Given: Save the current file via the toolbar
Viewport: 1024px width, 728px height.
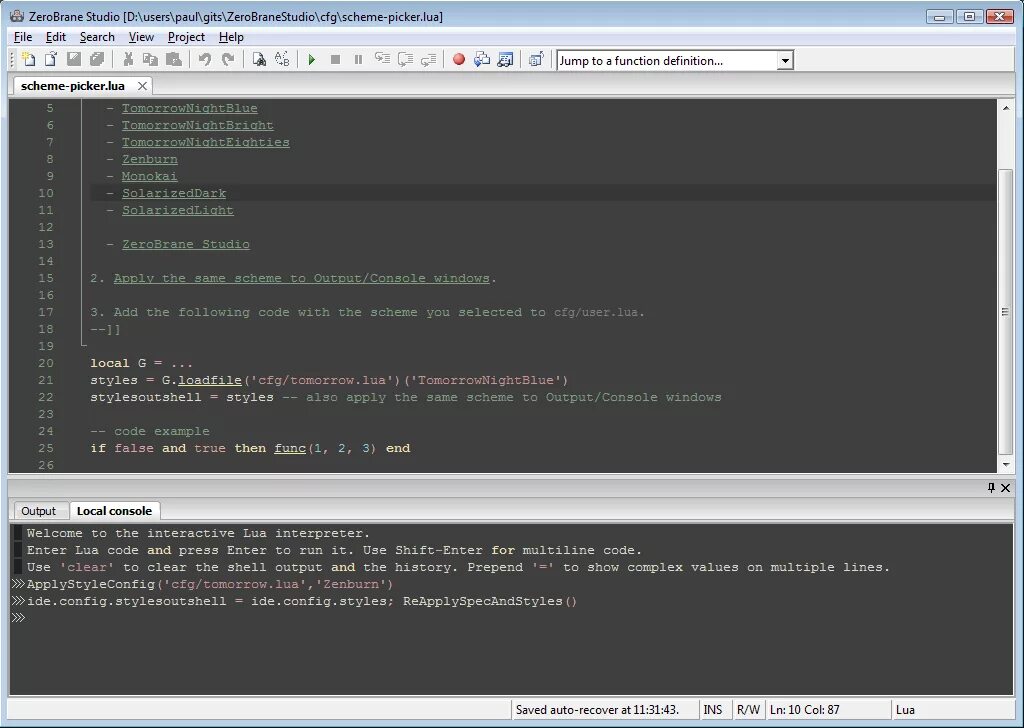Looking at the screenshot, I should [x=74, y=59].
